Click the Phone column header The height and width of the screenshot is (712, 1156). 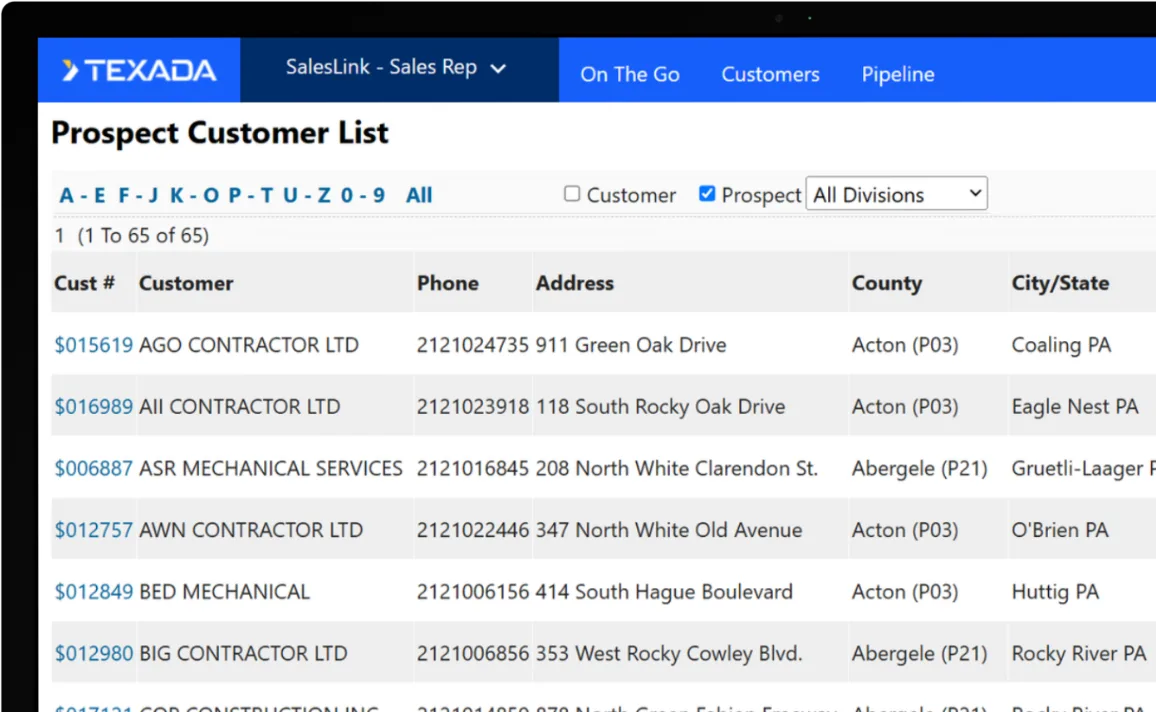click(x=448, y=283)
